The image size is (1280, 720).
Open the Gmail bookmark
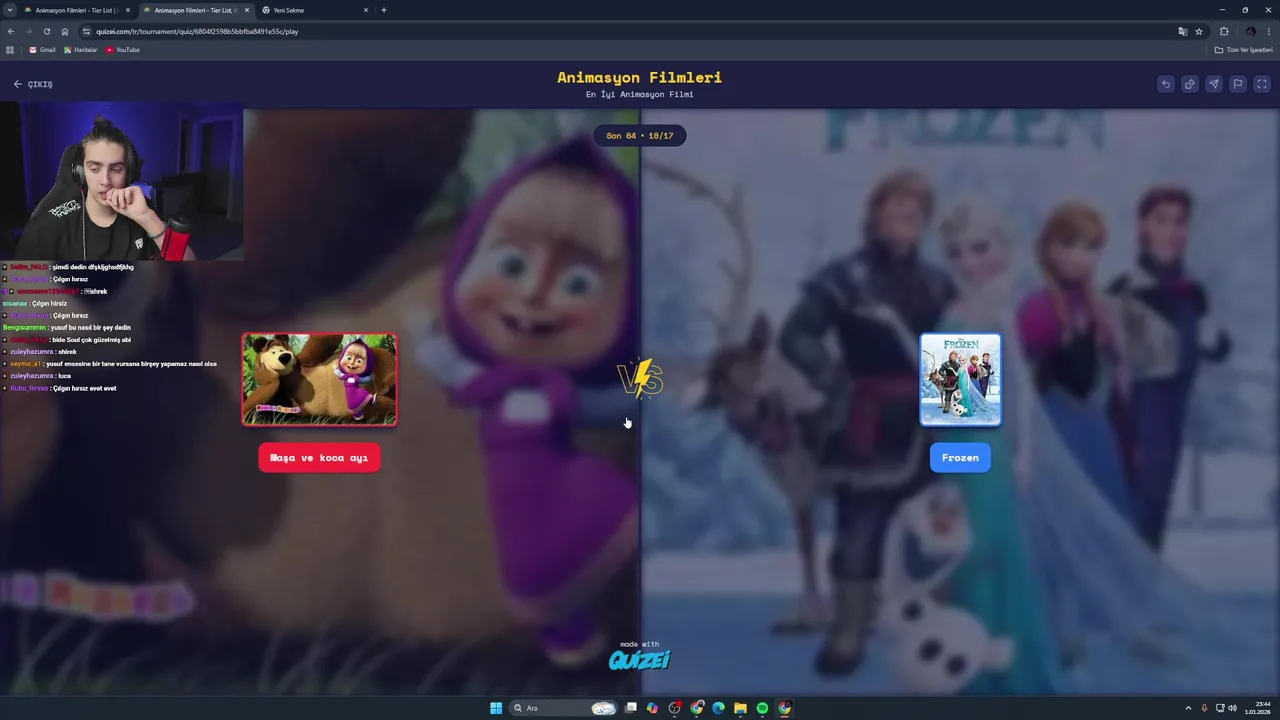42,50
